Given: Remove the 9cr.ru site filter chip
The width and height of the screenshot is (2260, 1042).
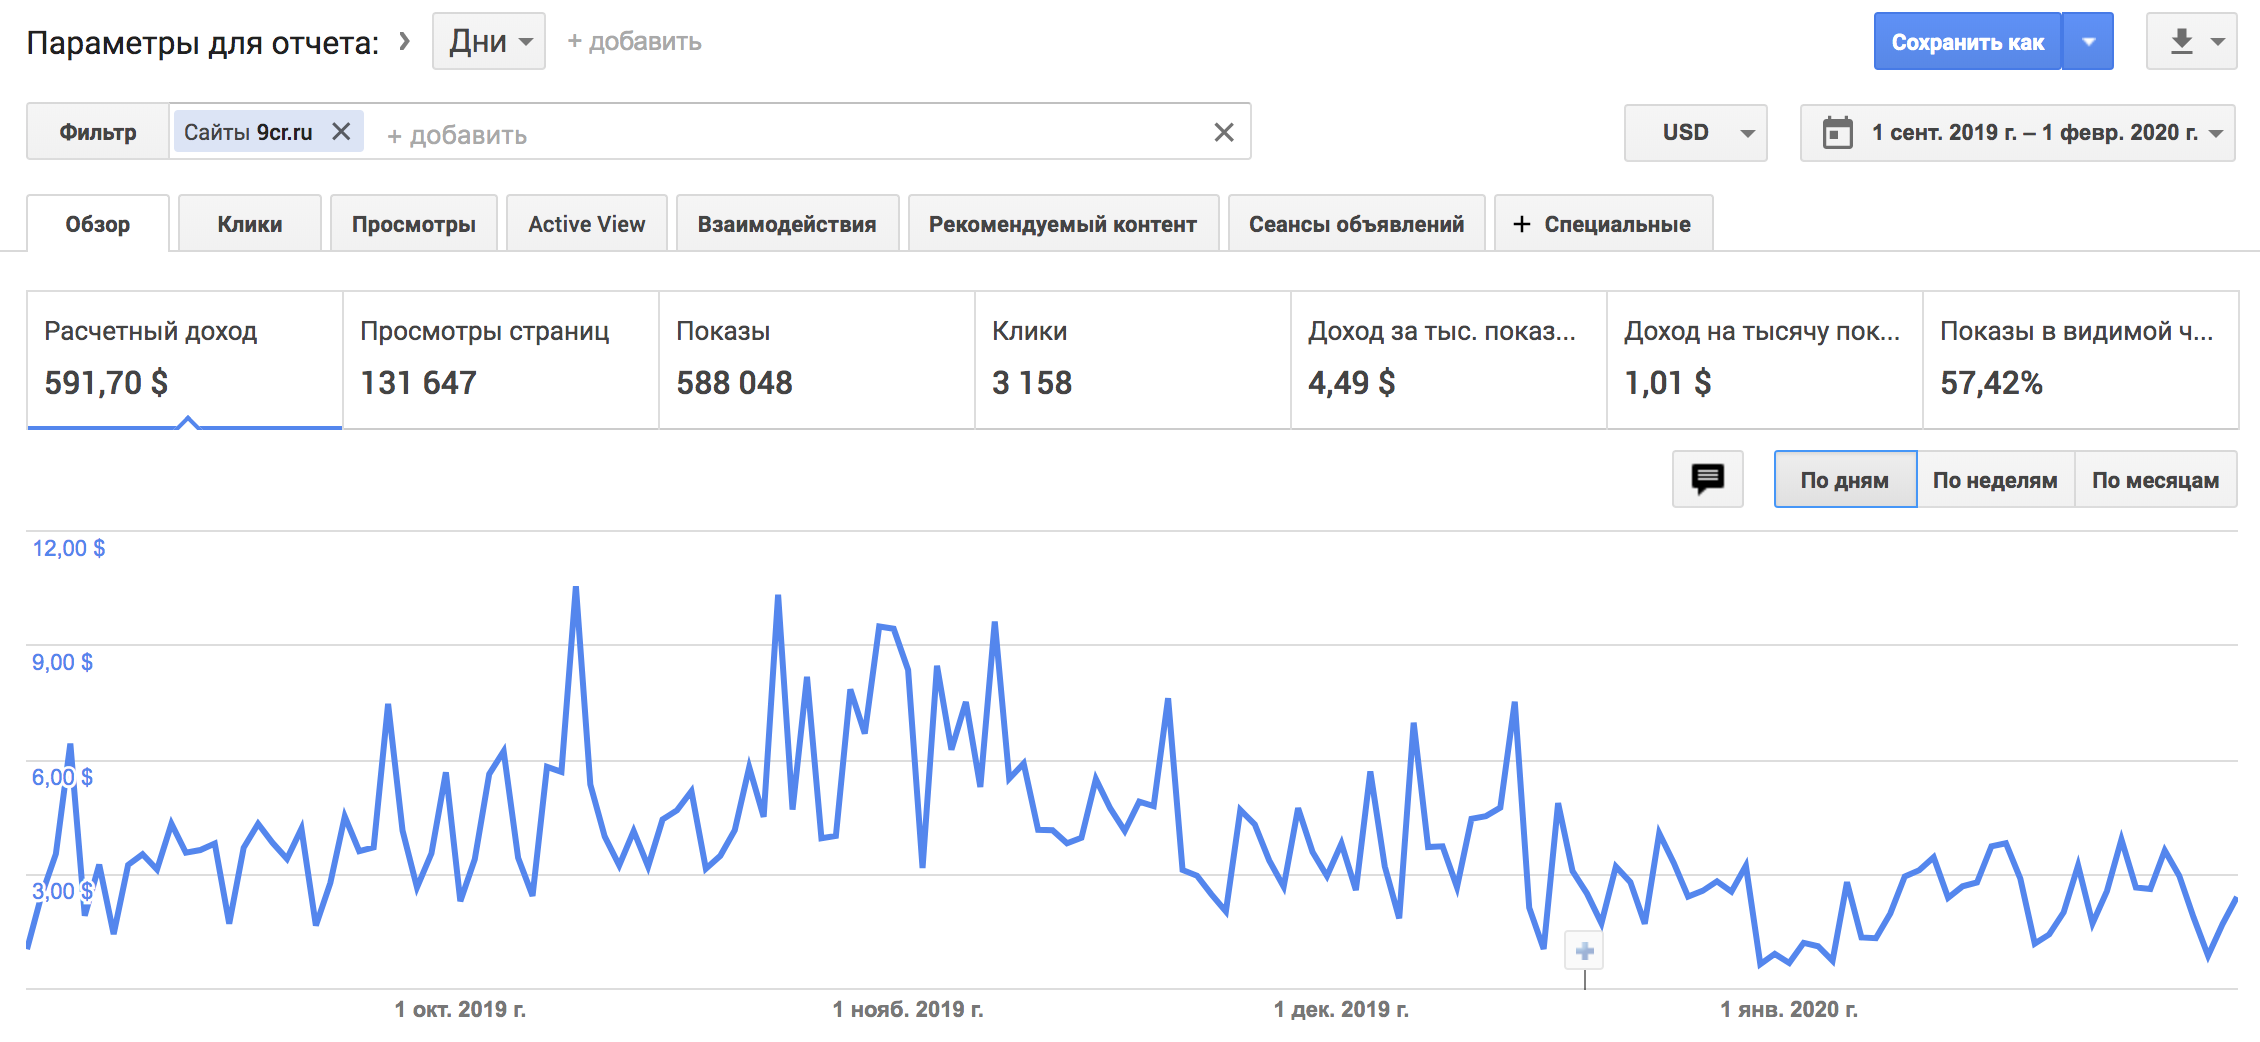Looking at the screenshot, I should click(x=341, y=132).
